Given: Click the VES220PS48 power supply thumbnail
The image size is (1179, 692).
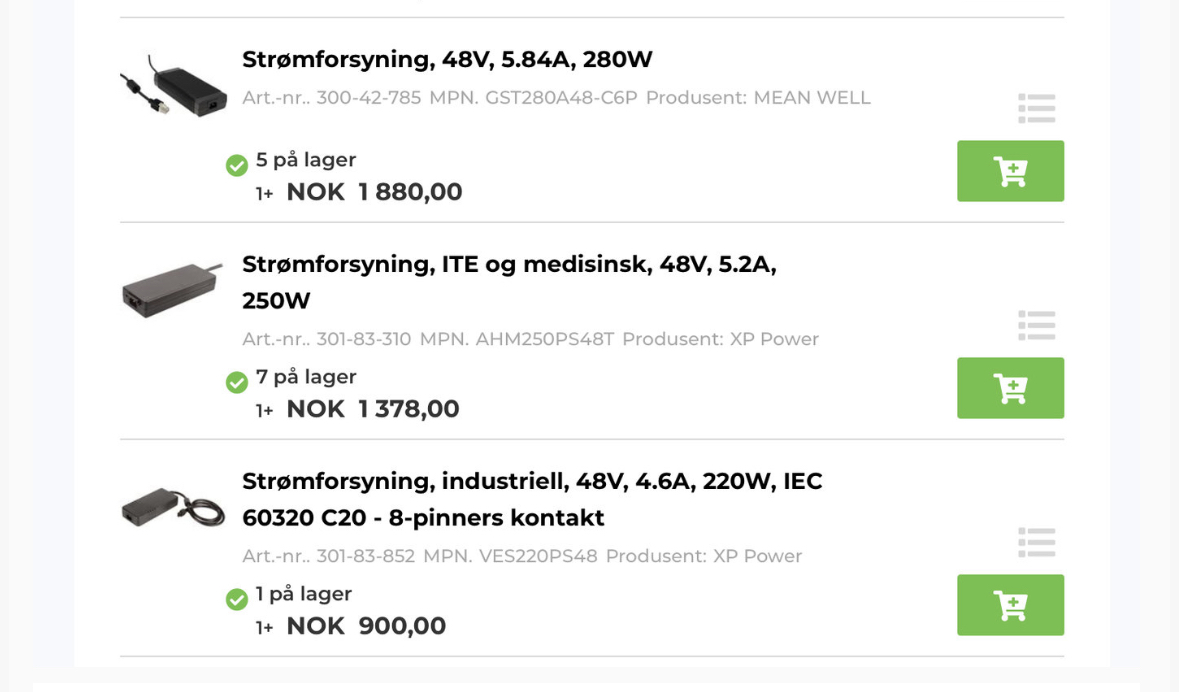Looking at the screenshot, I should click(174, 507).
